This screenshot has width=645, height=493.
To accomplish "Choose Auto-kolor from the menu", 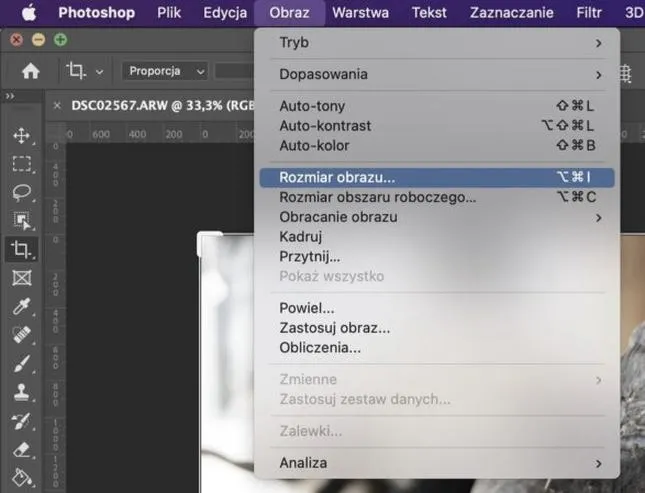I will (437, 145).
